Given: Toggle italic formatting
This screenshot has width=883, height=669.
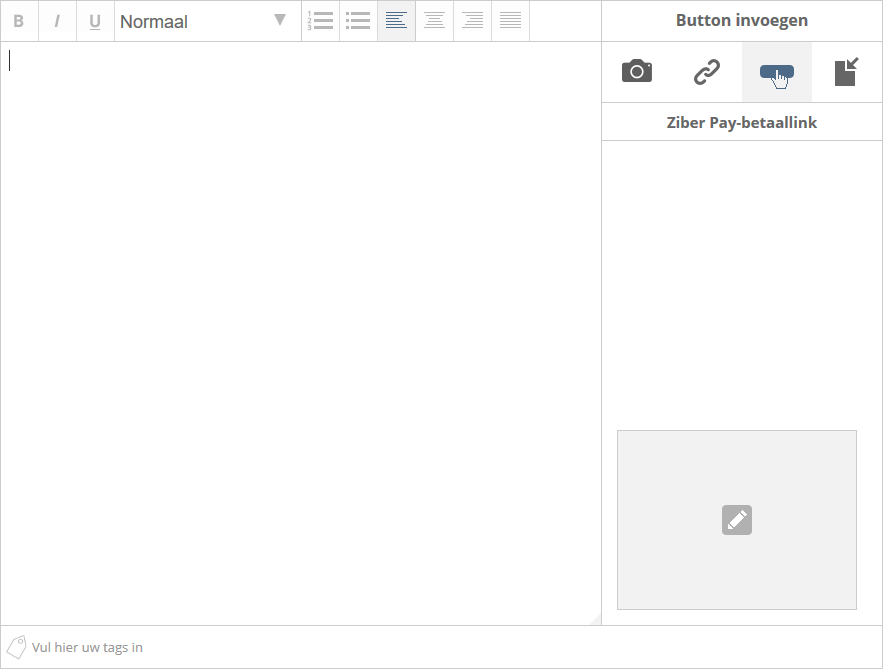Looking at the screenshot, I should (x=57, y=21).
